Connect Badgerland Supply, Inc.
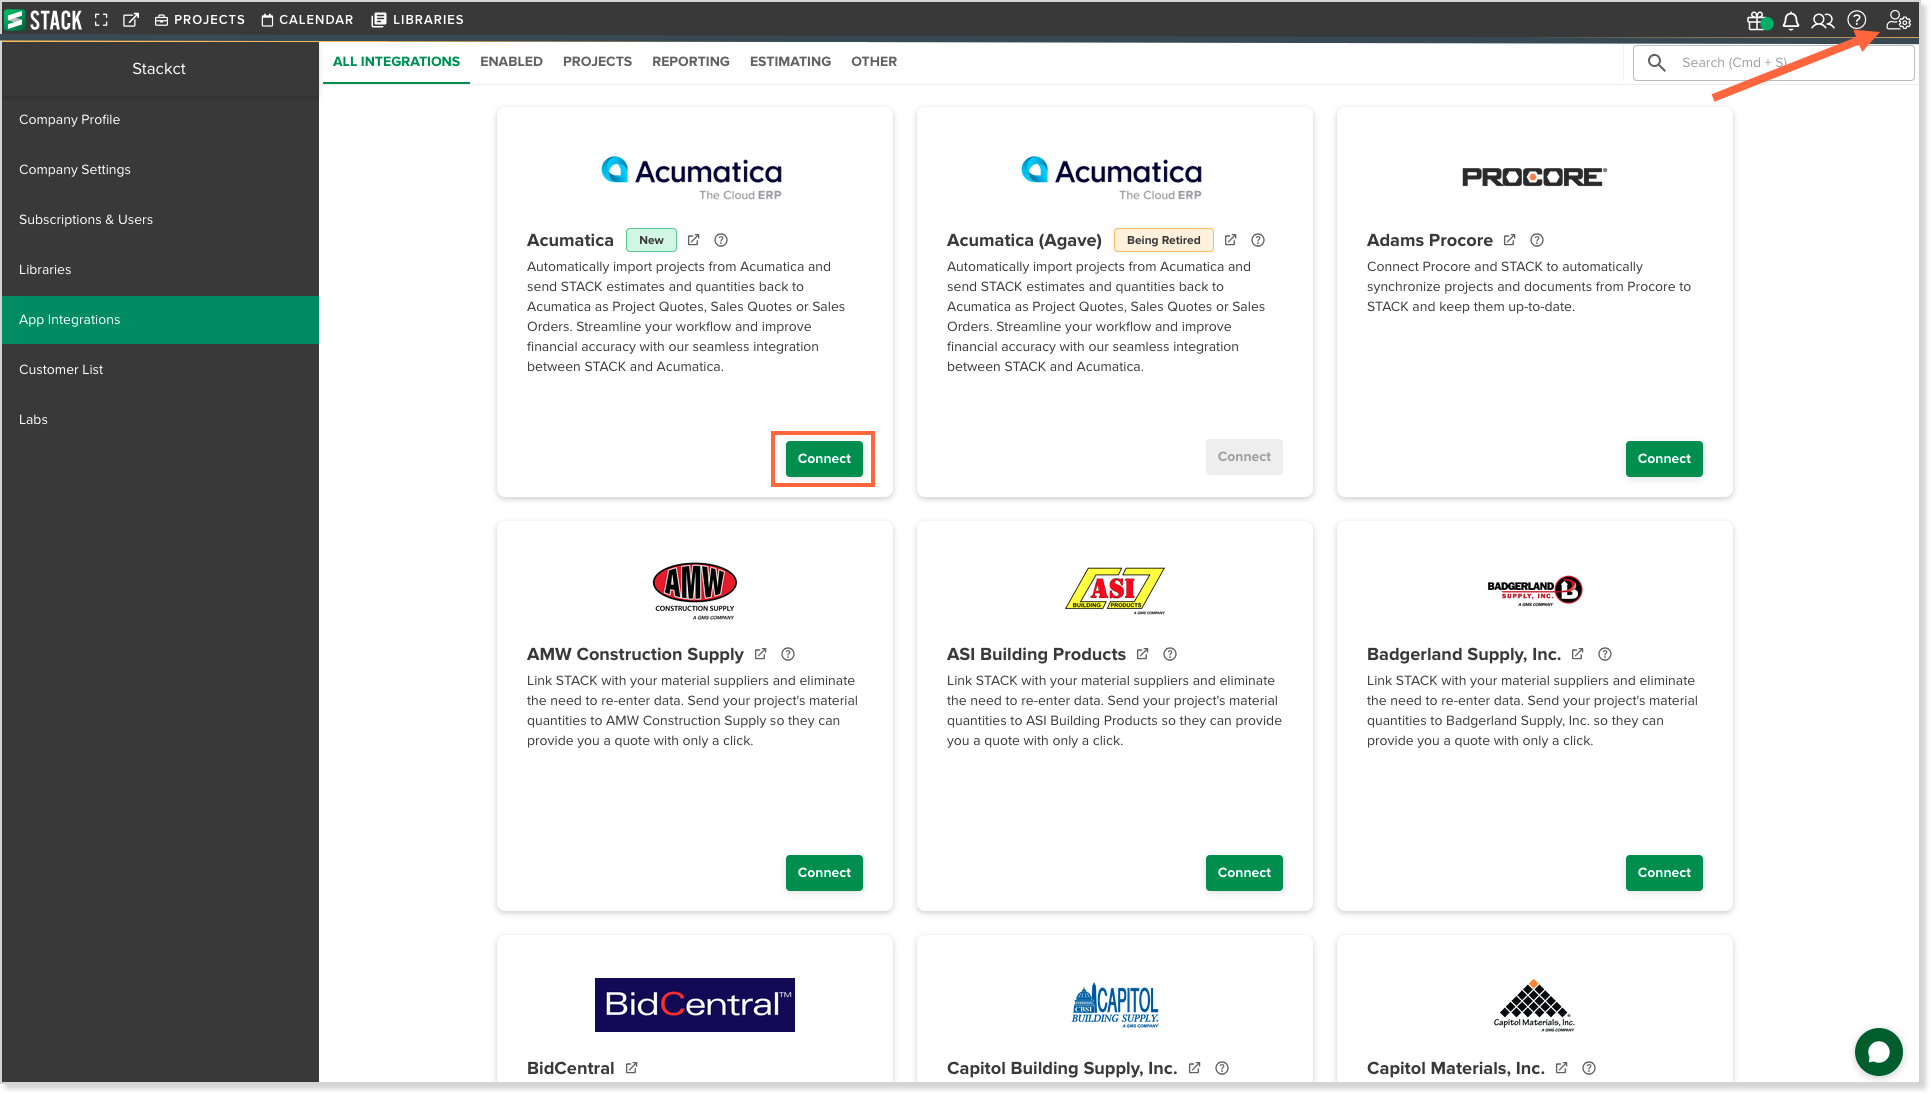This screenshot has width=1931, height=1094. 1664,873
